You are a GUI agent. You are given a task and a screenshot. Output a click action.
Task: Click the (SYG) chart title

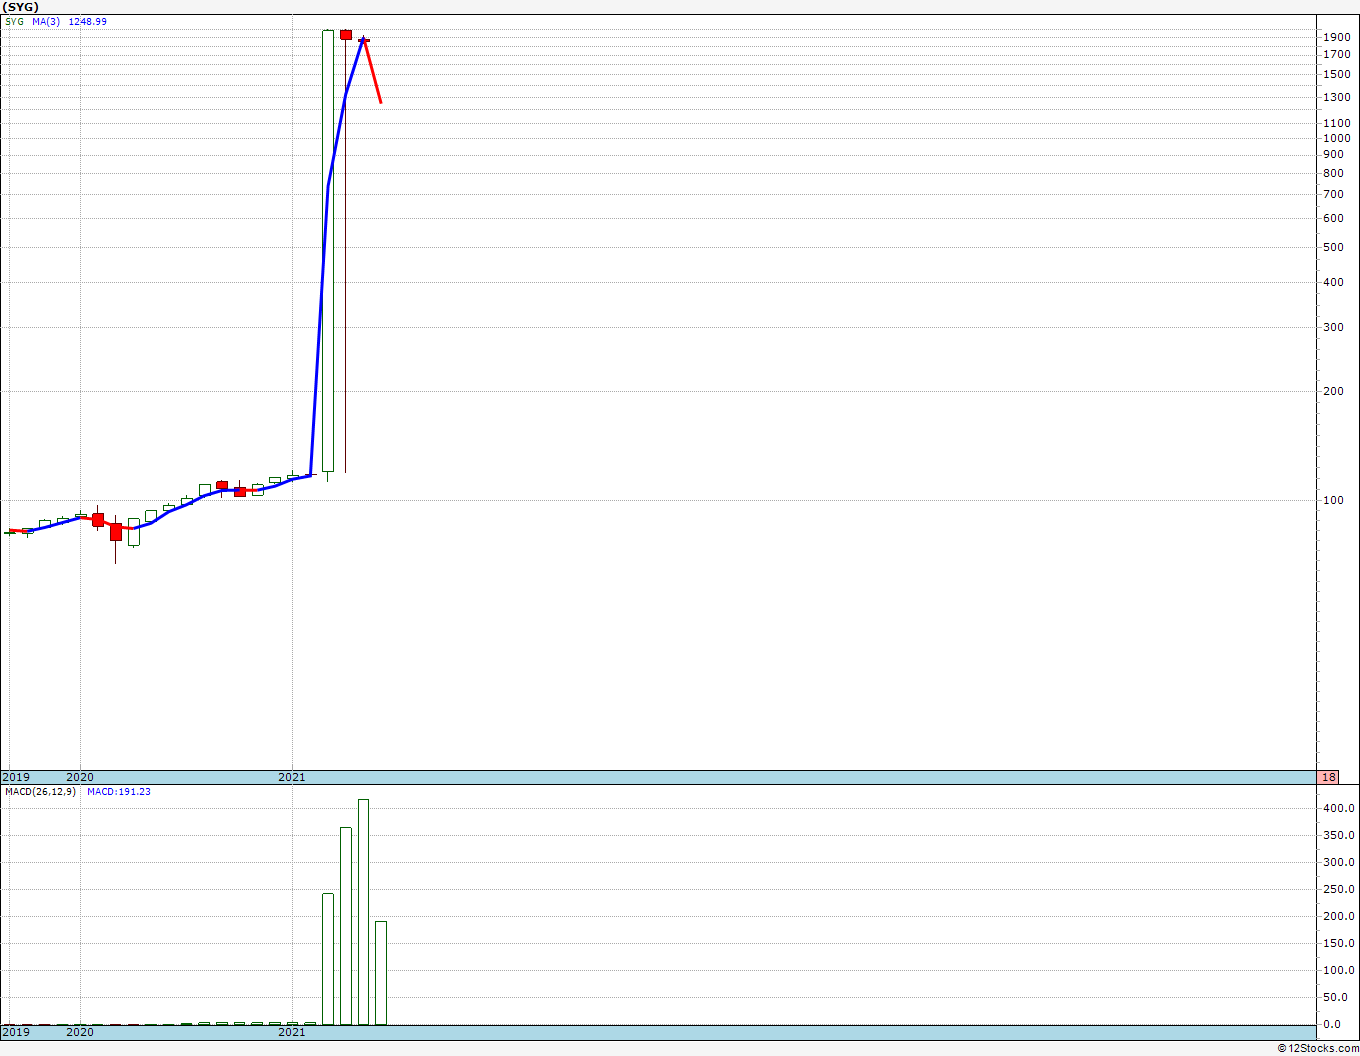pyautogui.click(x=21, y=7)
